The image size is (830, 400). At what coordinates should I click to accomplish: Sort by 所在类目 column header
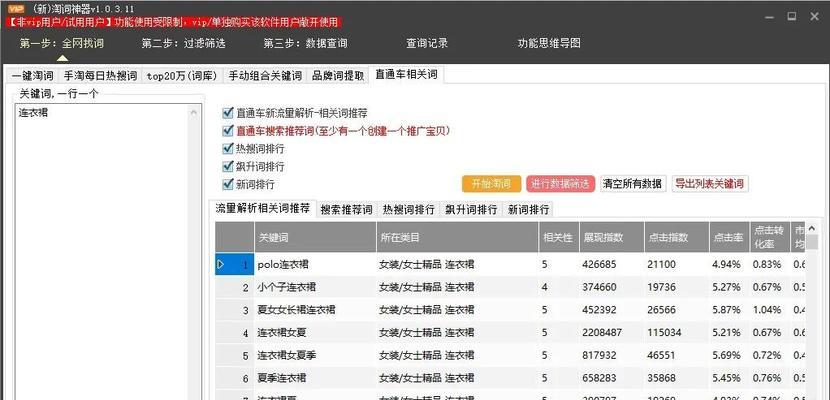point(457,237)
